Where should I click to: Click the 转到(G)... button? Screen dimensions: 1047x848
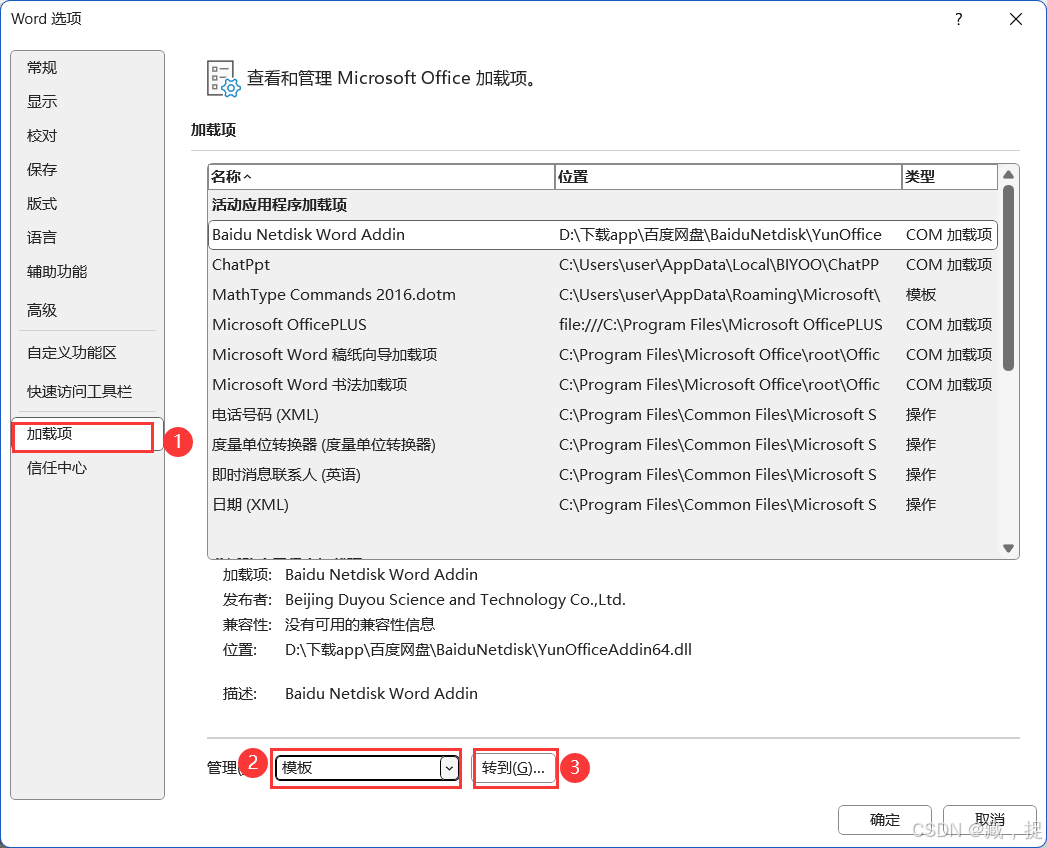515,768
